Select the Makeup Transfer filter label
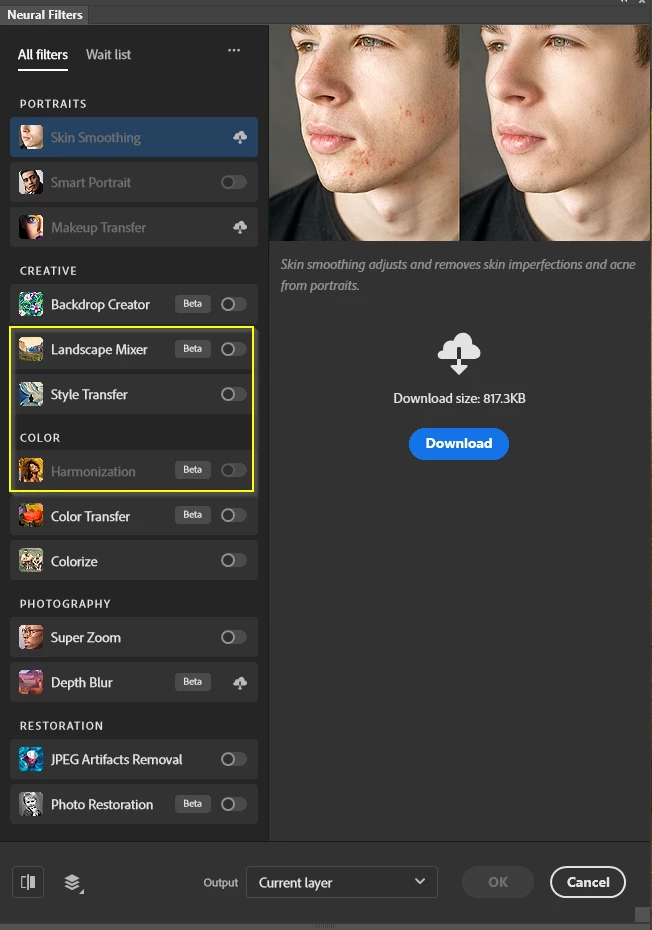The image size is (652, 930). (98, 228)
